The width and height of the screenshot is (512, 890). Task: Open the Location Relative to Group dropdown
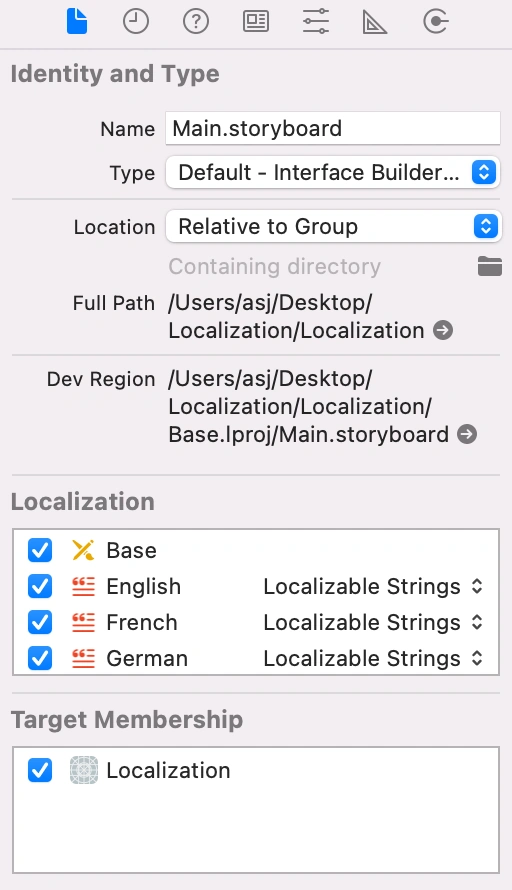(333, 226)
